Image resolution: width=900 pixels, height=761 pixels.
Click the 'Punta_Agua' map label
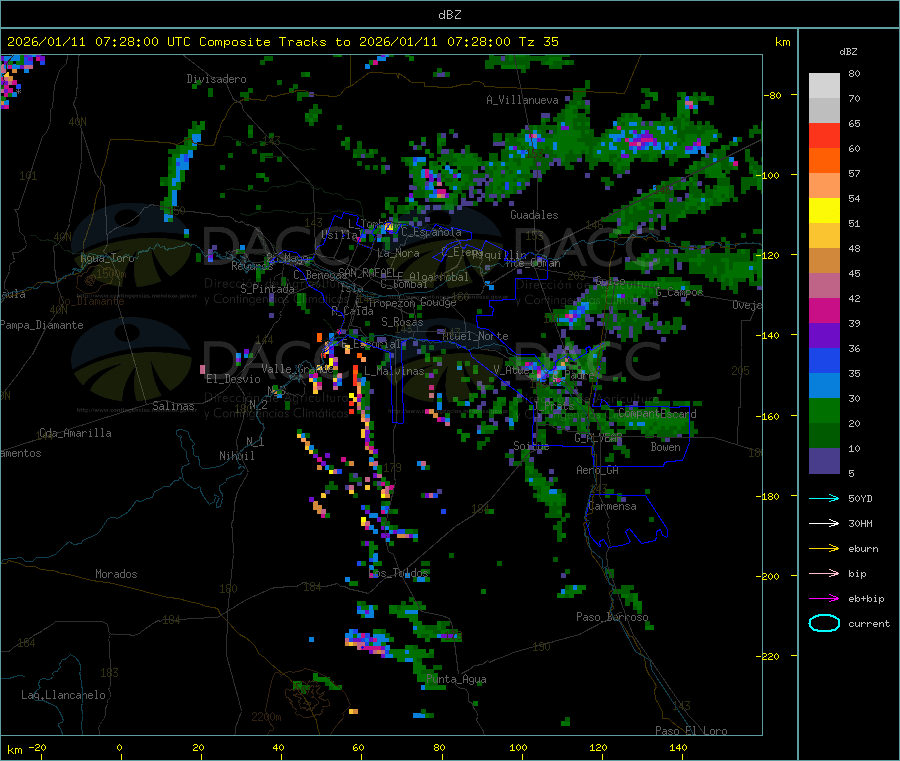pyautogui.click(x=456, y=679)
